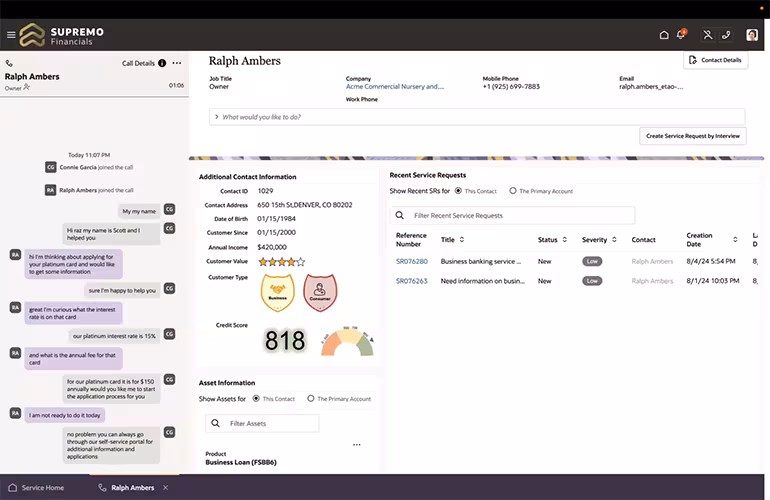Click the message our platinum interest rate is 15%
This screenshot has width=770, height=500.
coord(114,336)
